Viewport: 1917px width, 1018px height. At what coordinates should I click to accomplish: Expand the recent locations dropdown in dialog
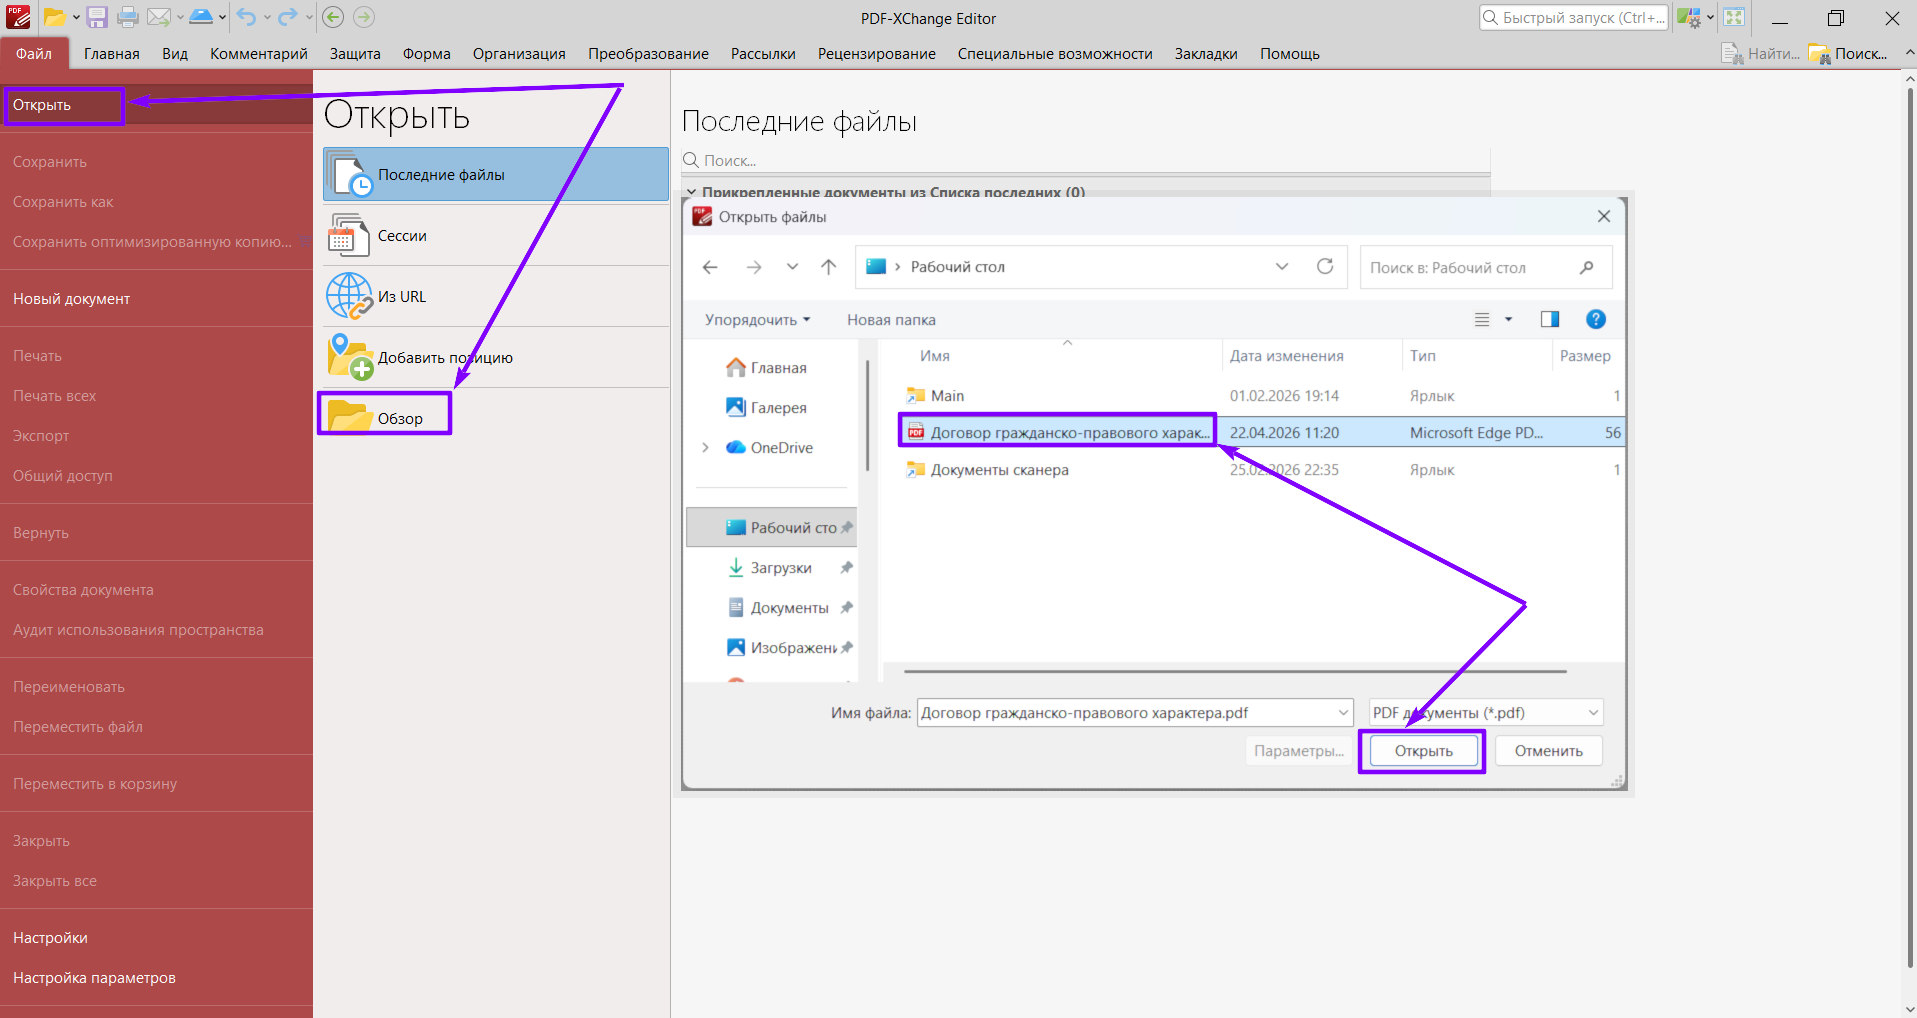coord(792,267)
